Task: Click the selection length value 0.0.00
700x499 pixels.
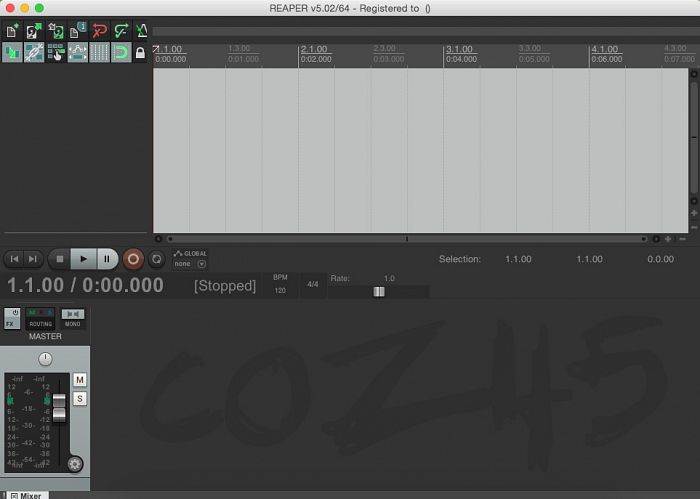Action: (661, 259)
